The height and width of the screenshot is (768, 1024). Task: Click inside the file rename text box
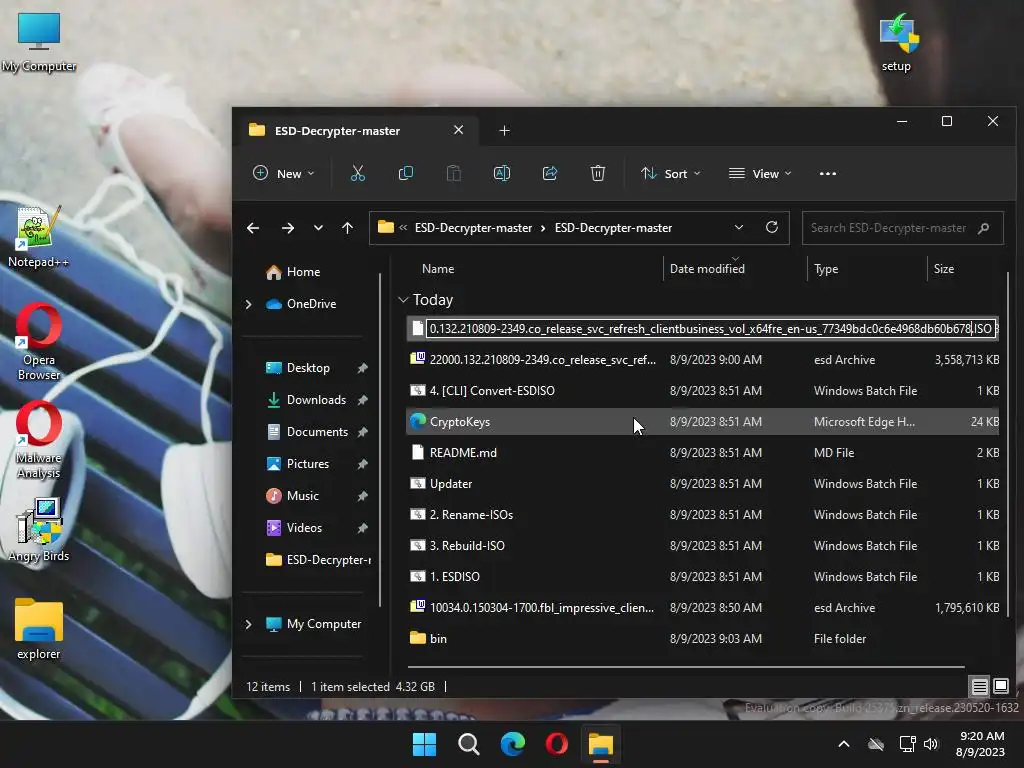tap(711, 328)
